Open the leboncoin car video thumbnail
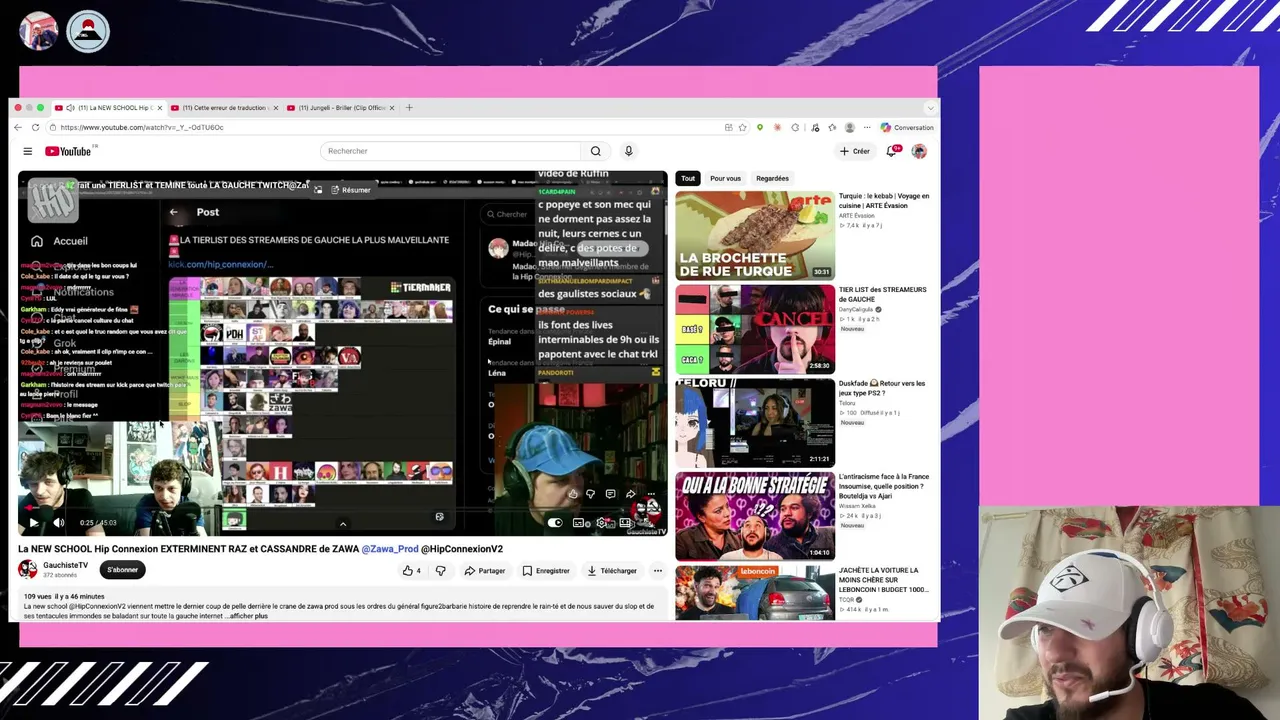 pos(755,593)
